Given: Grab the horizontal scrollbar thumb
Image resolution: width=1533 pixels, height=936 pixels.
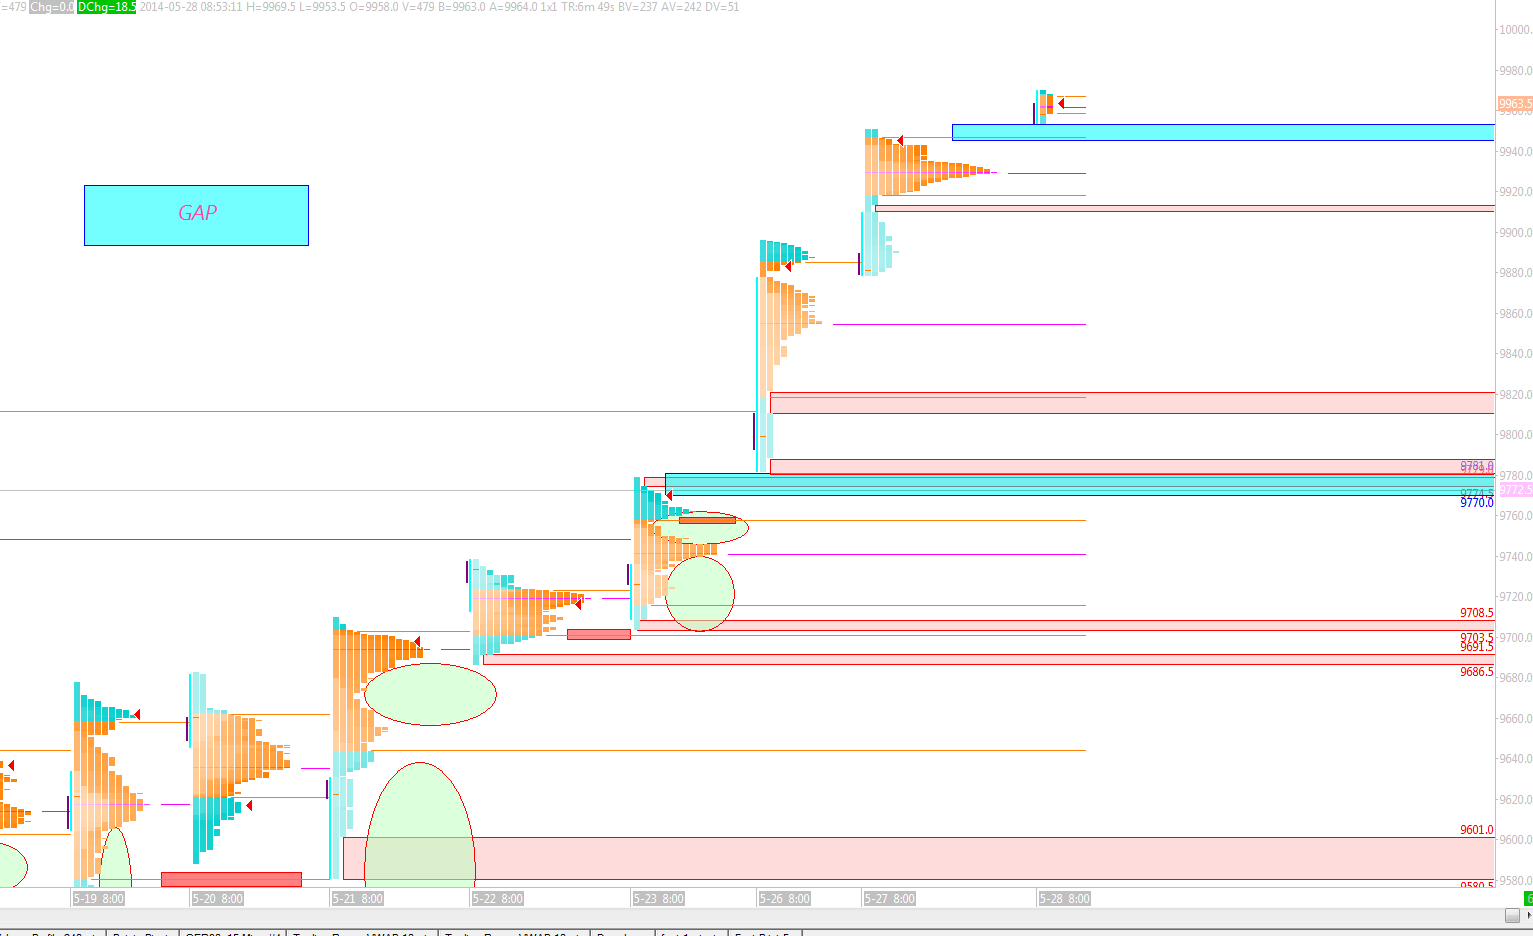Looking at the screenshot, I should click(1512, 915).
